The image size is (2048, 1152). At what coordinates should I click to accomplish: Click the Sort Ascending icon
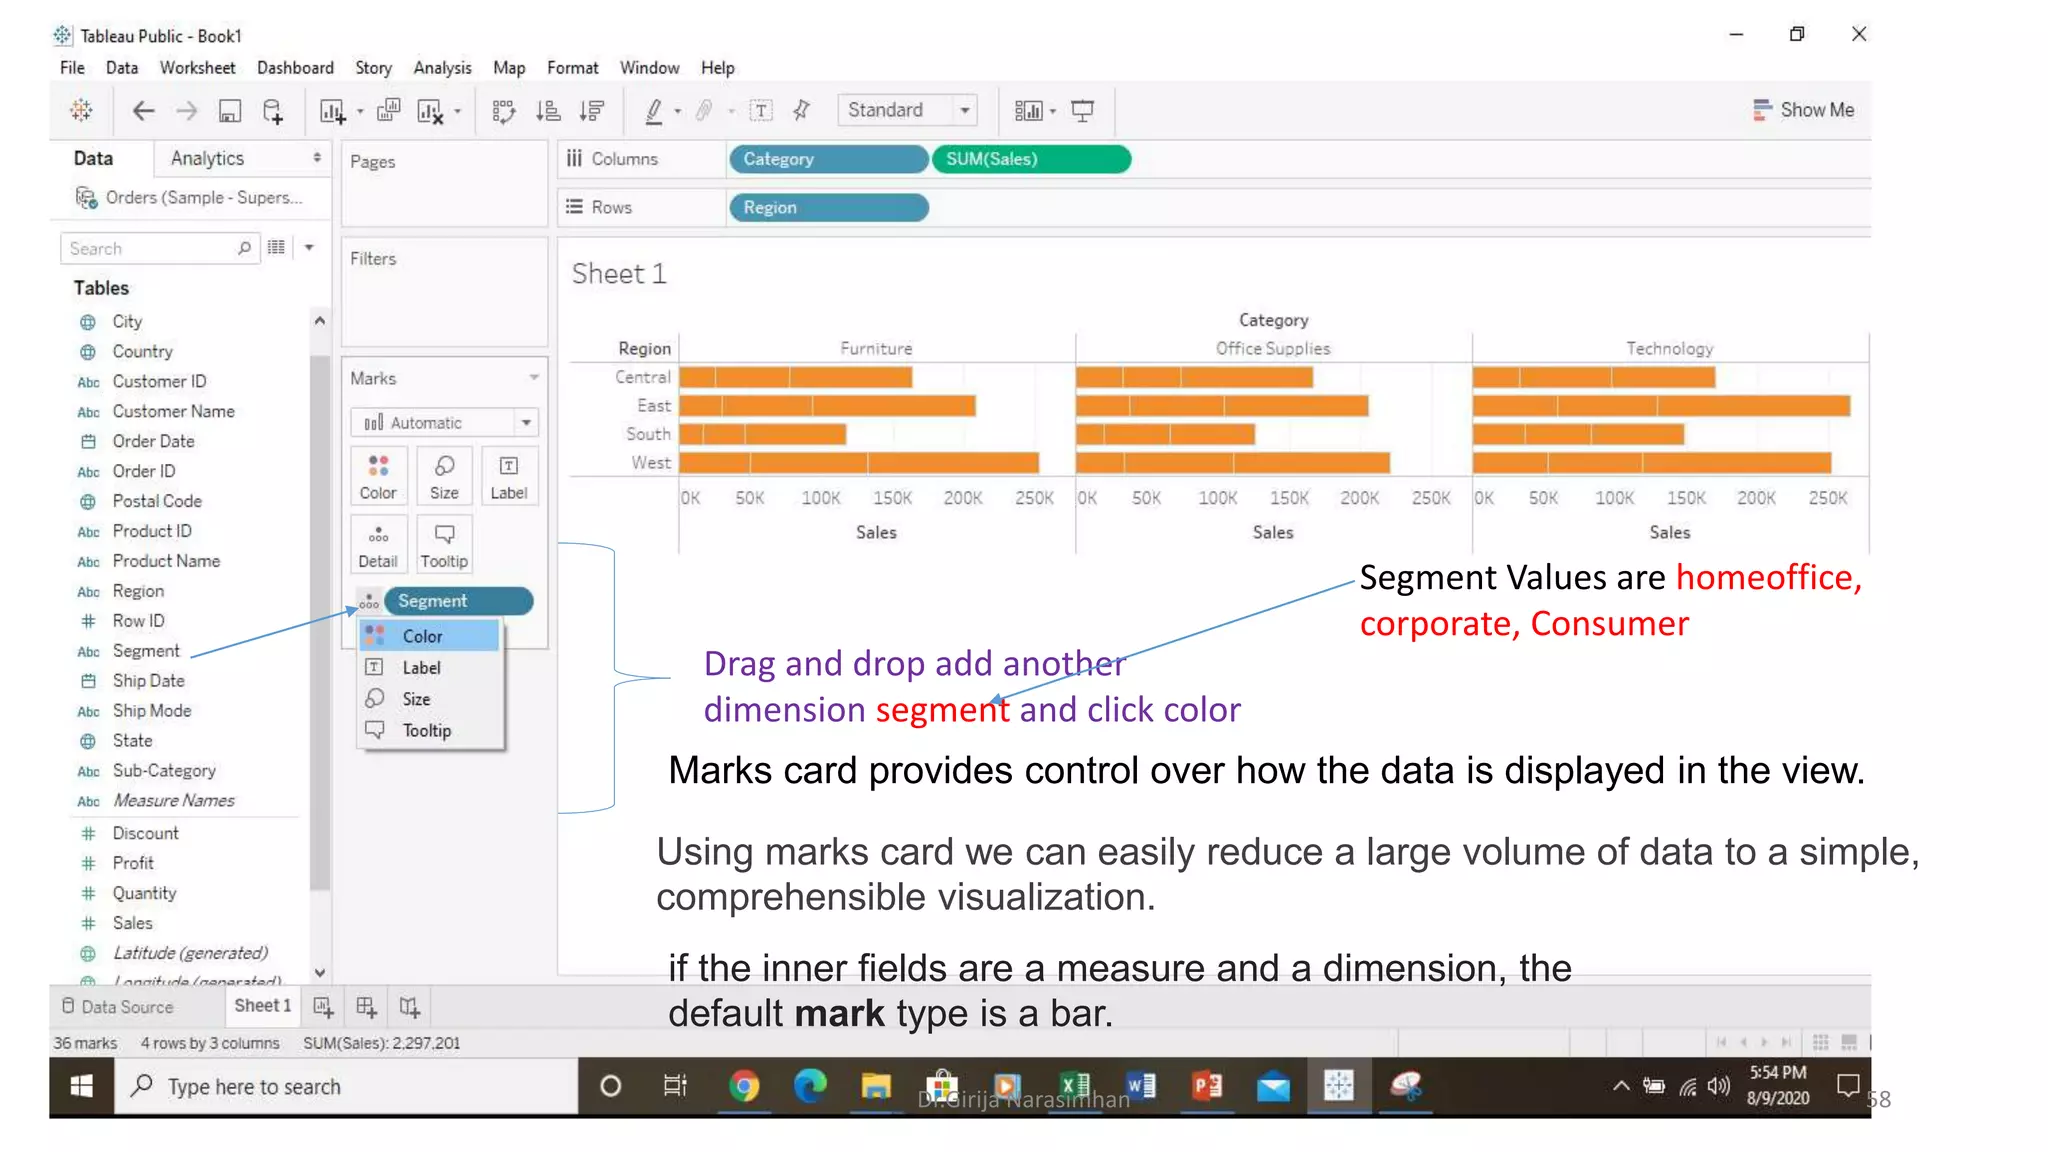[548, 111]
